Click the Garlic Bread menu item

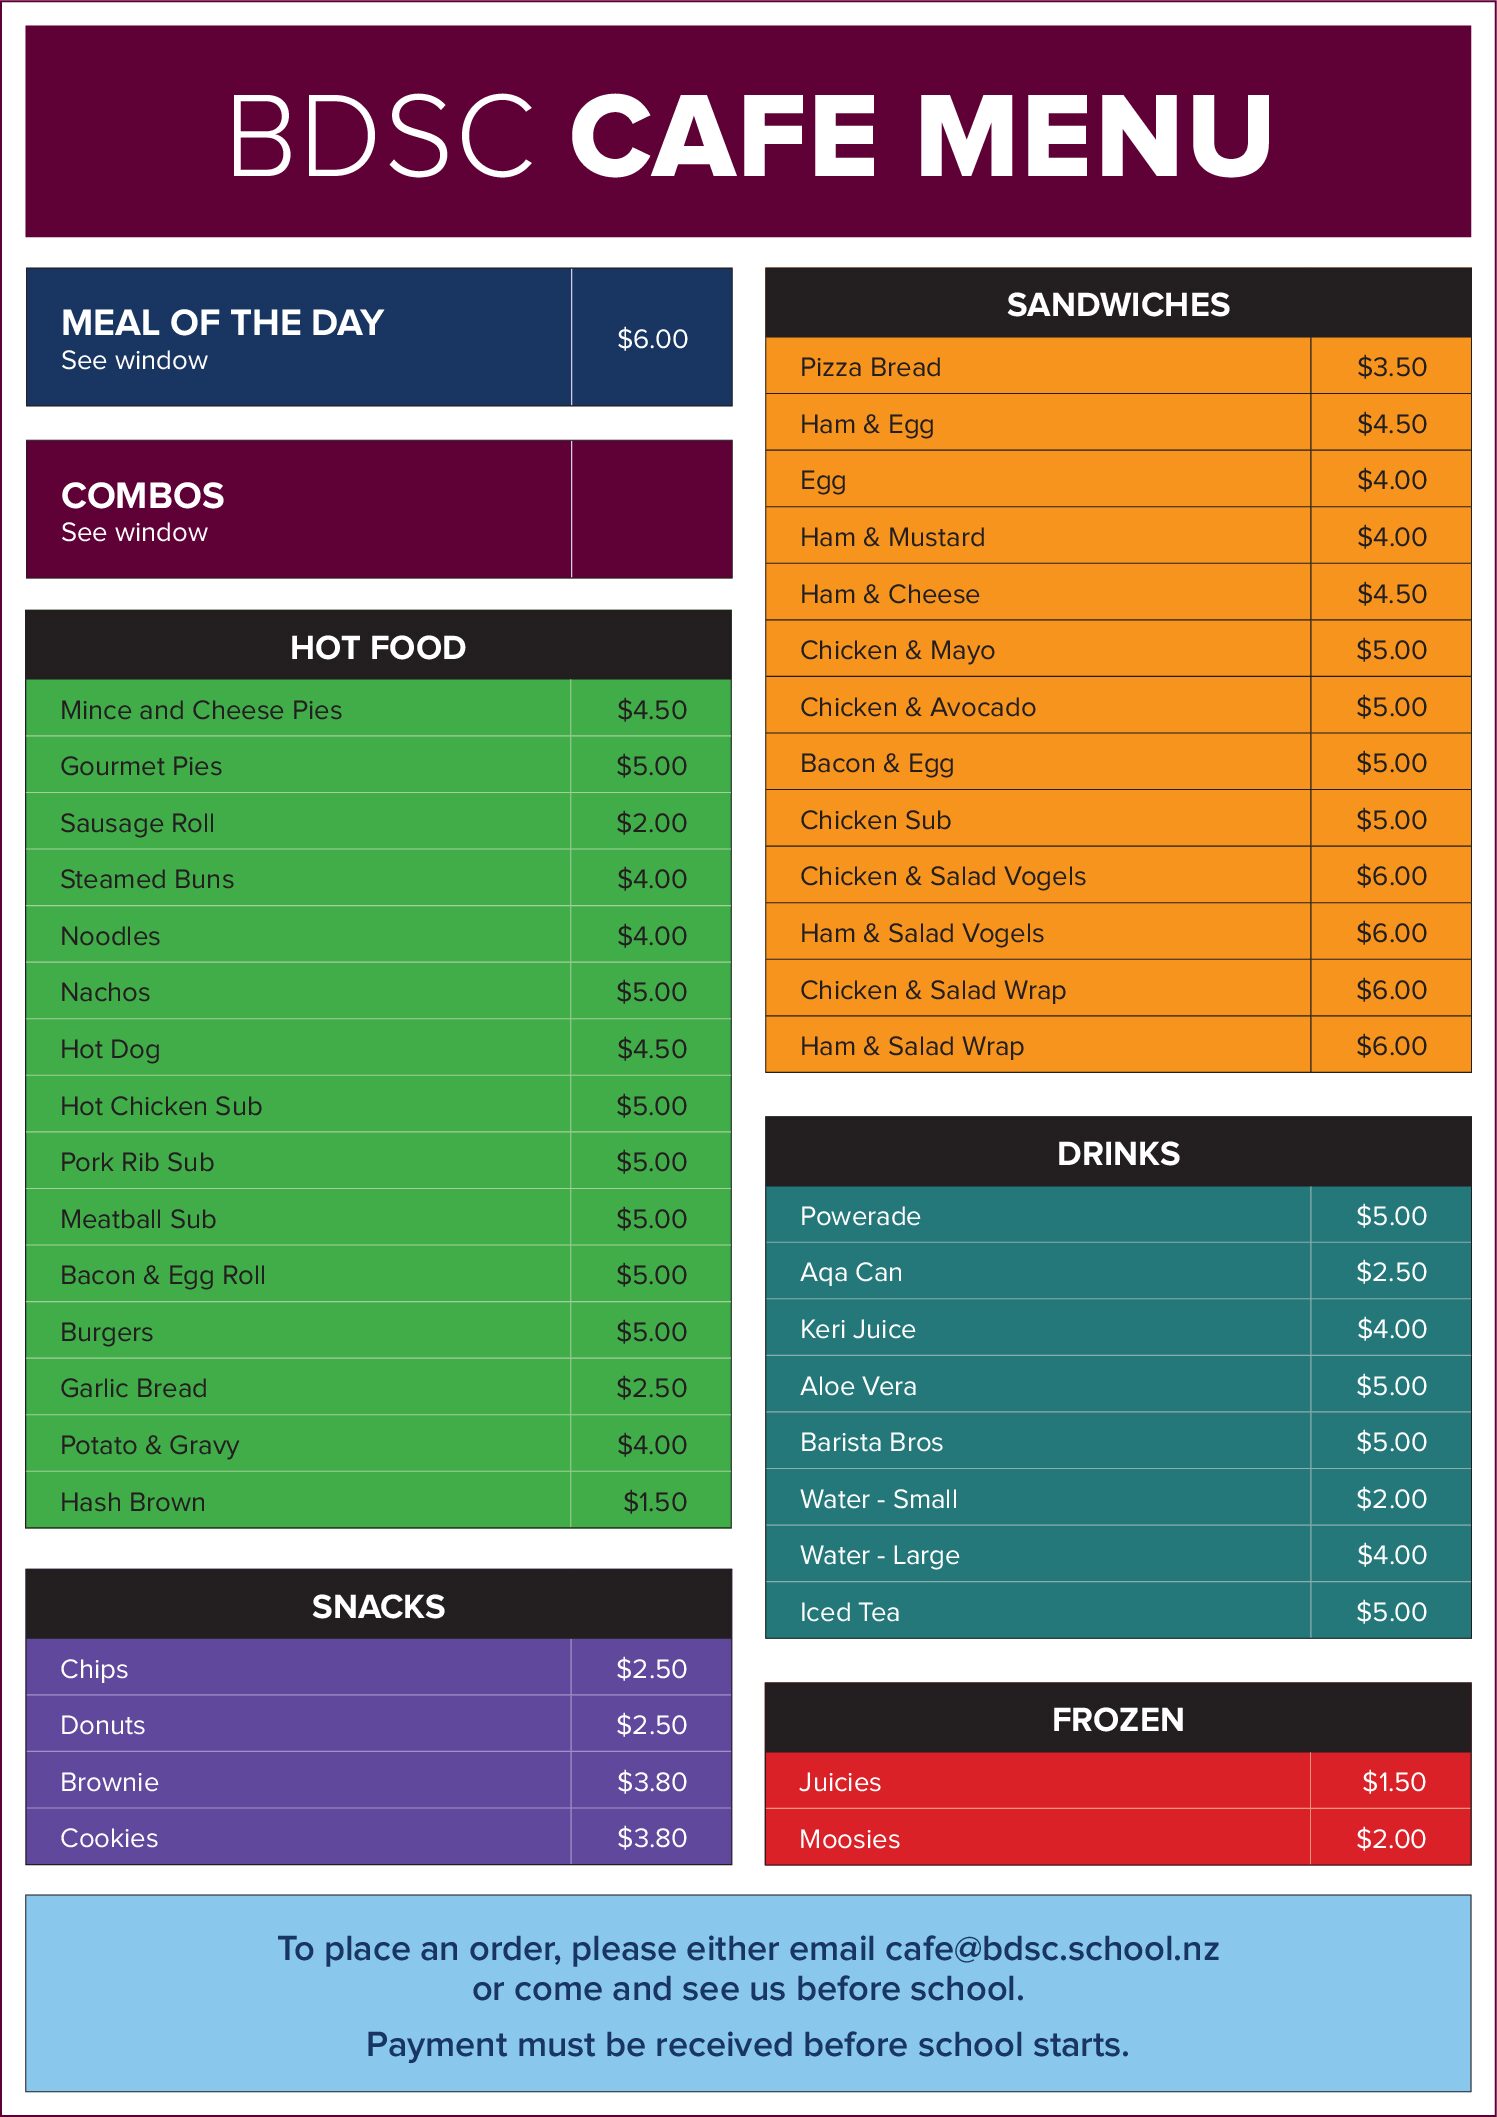133,1388
